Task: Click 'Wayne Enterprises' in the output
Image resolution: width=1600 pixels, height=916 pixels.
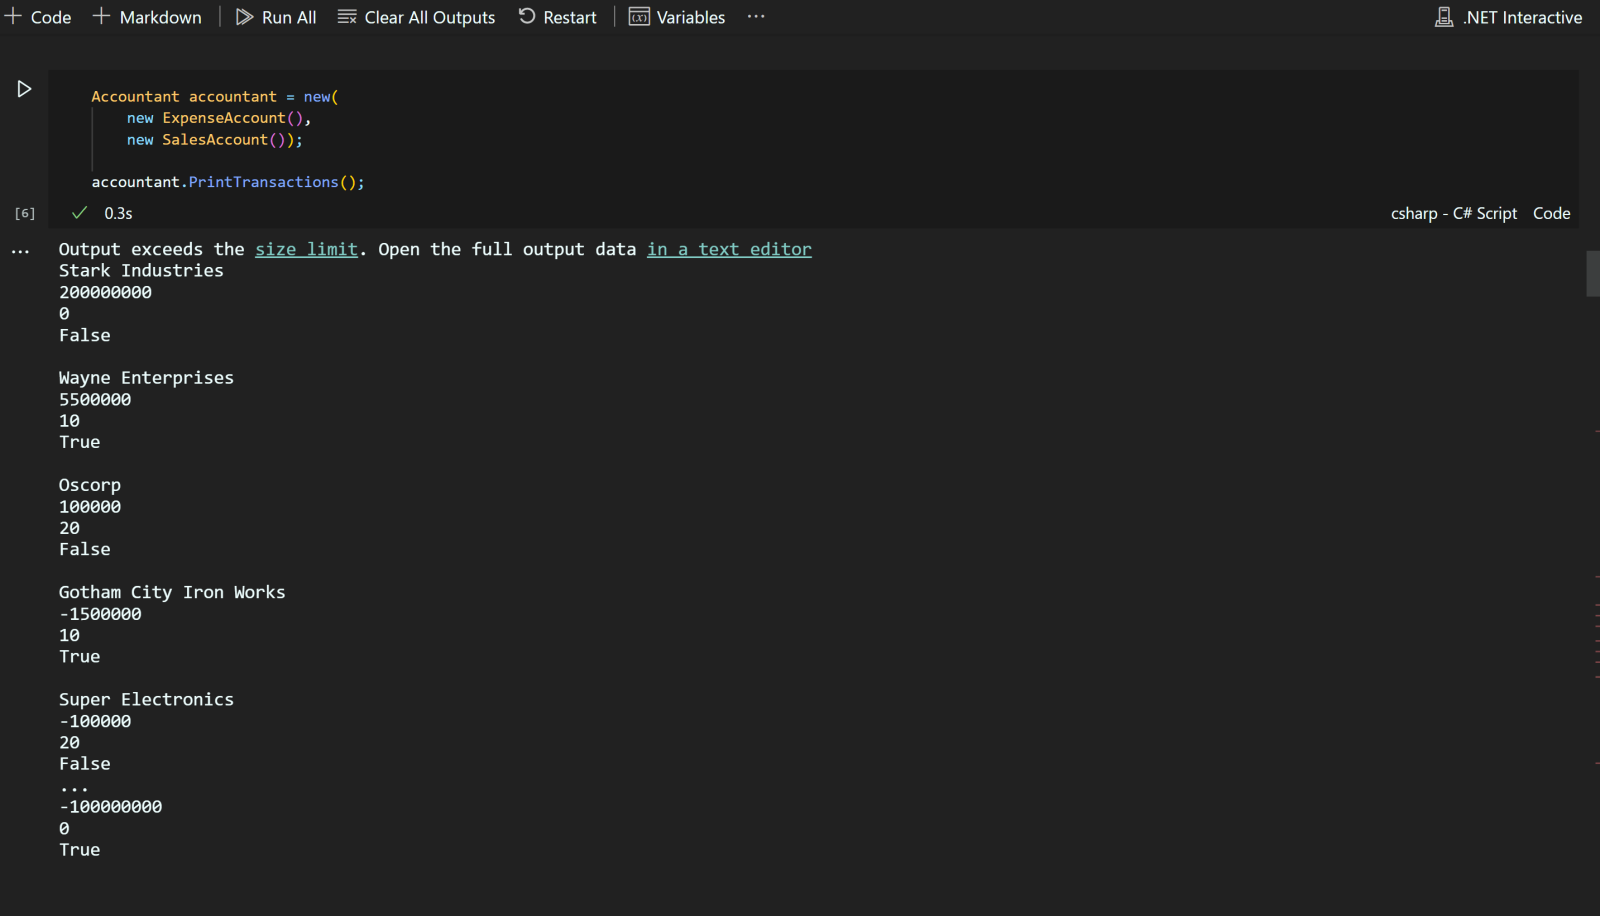Action: pyautogui.click(x=146, y=378)
